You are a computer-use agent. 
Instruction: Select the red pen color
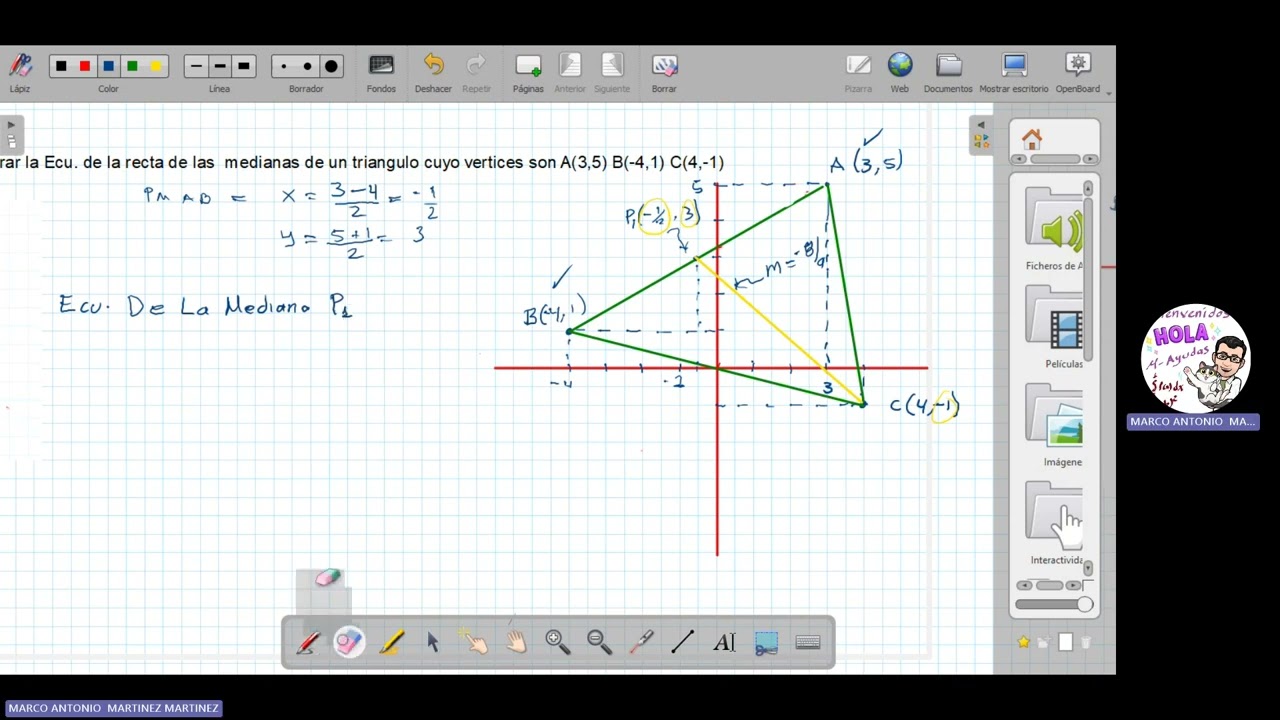pyautogui.click(x=85, y=67)
